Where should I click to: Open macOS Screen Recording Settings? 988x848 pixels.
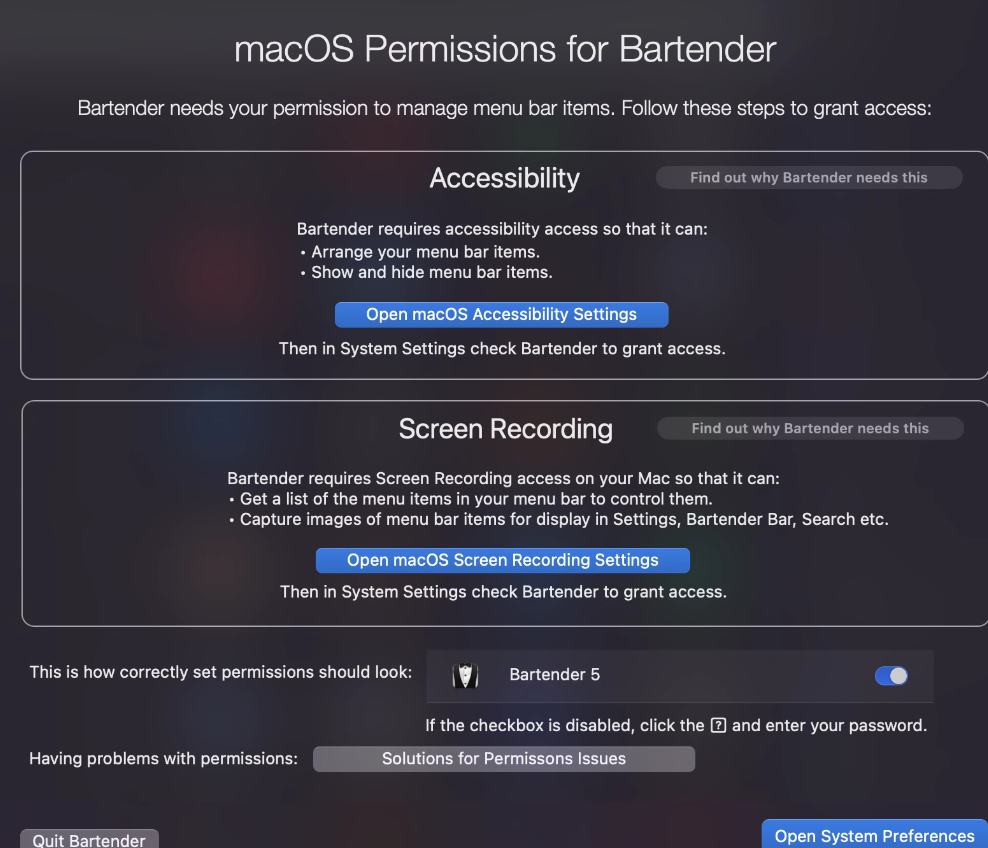tap(502, 560)
